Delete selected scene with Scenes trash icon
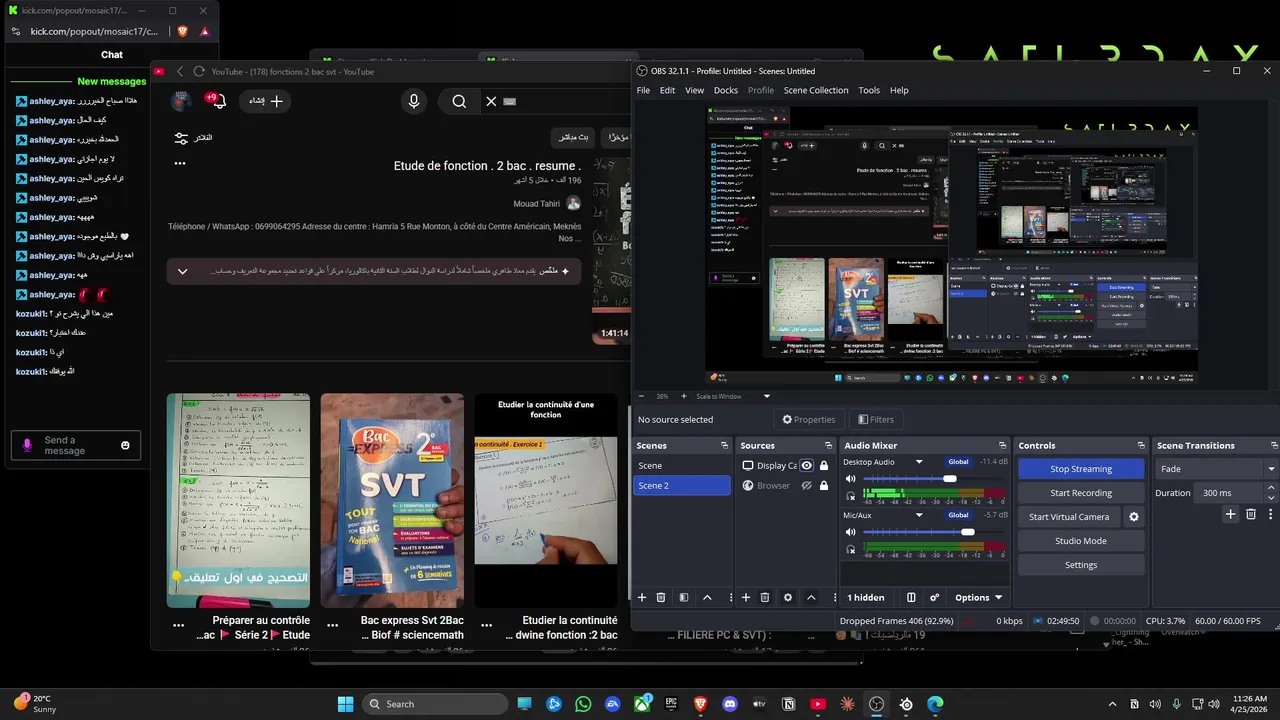 (x=661, y=597)
